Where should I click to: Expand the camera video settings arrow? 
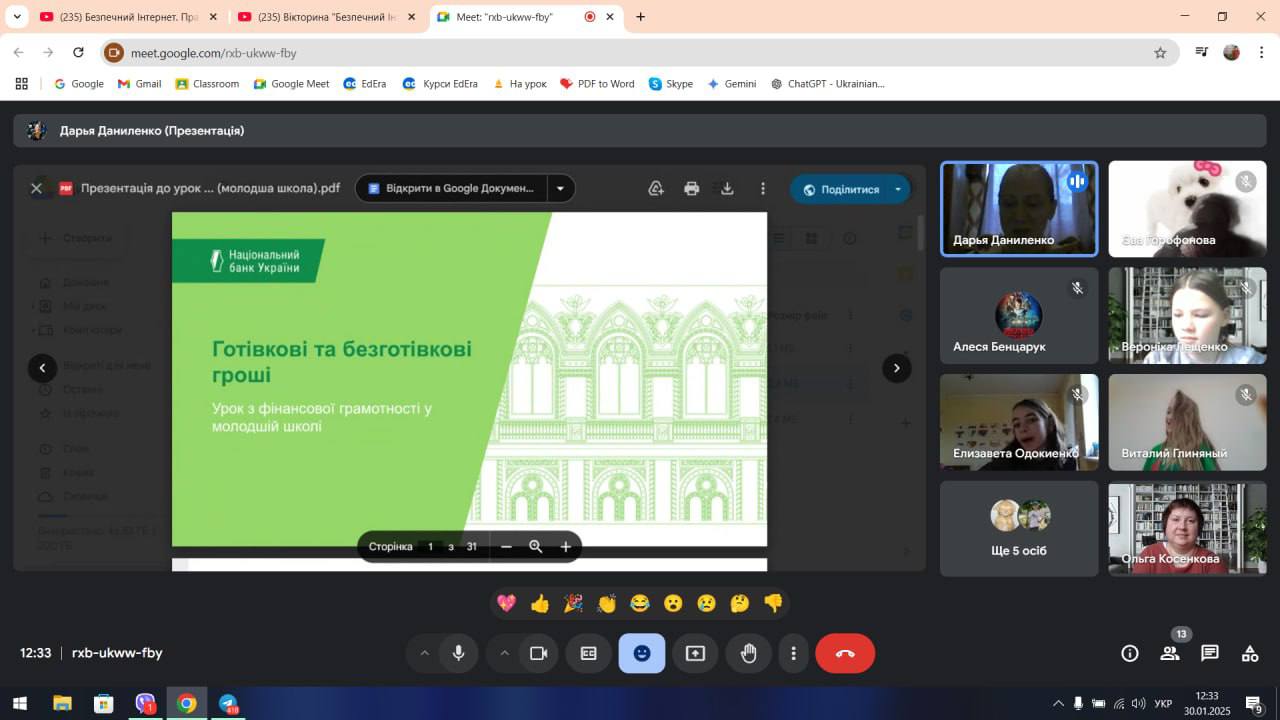504,653
